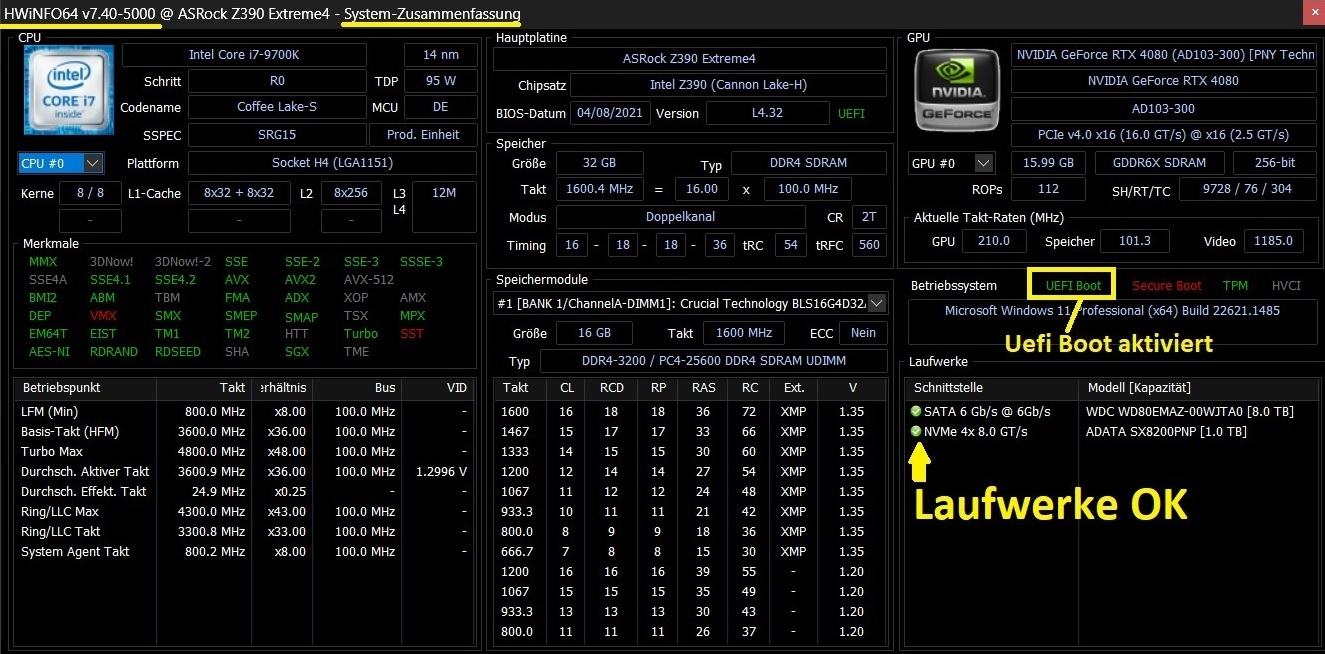Click the Modell [Kapazität] column header
1325x654 pixels.
[1198, 387]
